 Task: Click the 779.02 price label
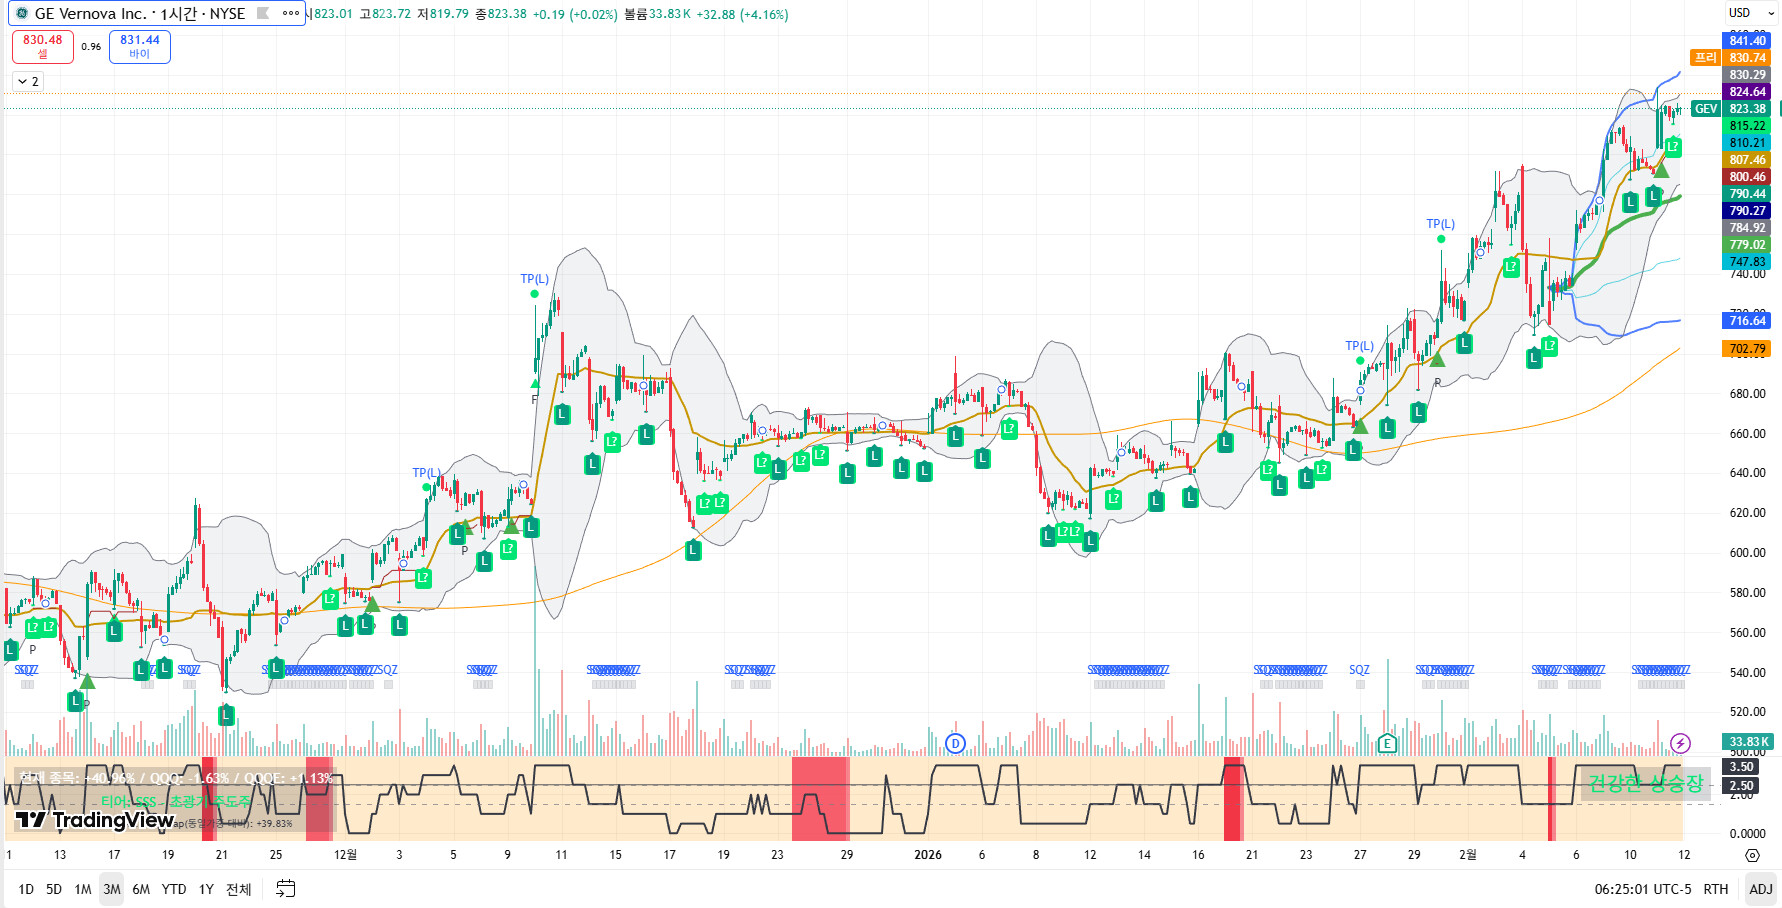point(1747,245)
